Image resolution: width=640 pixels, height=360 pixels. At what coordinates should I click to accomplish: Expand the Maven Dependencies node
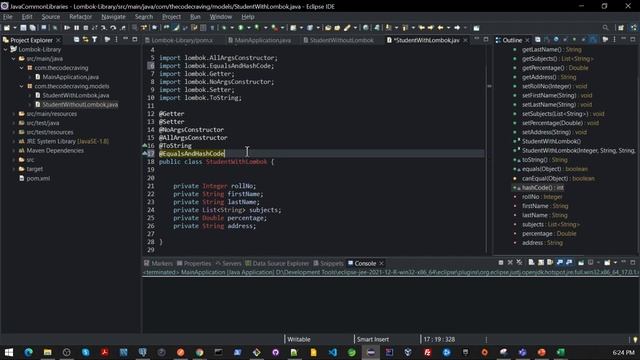tap(14, 151)
